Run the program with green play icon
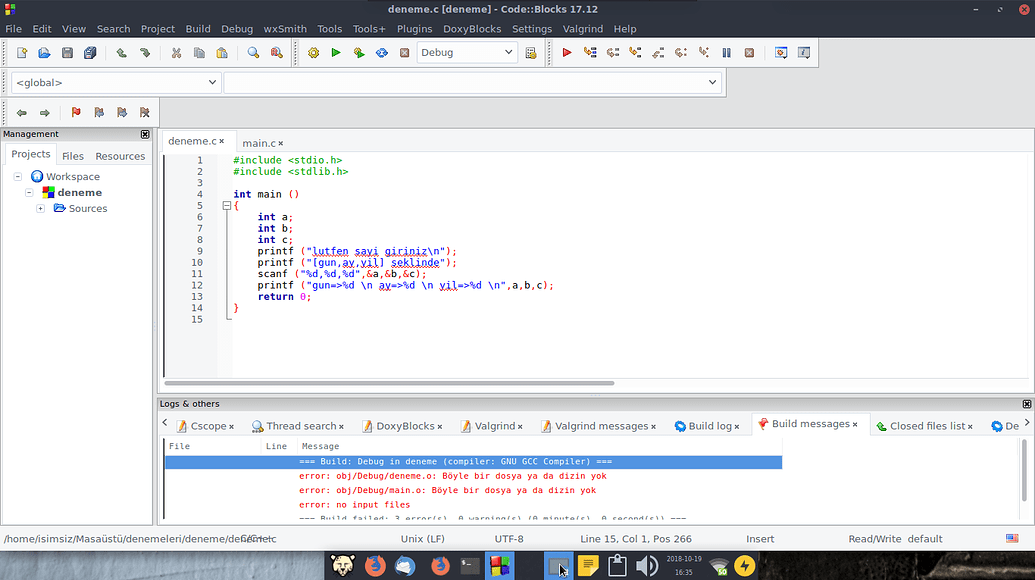 tap(336, 53)
